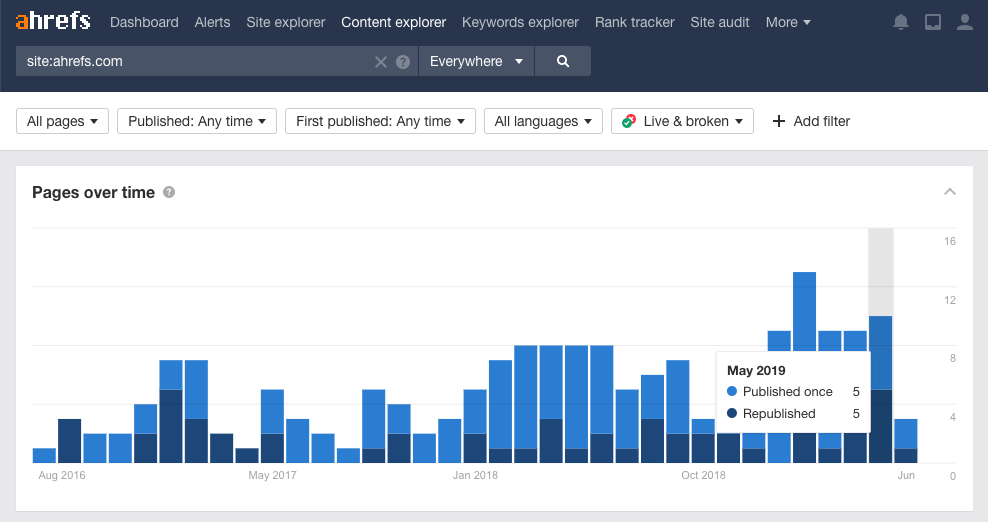The image size is (988, 522).
Task: Open the messages panel icon
Action: [933, 23]
